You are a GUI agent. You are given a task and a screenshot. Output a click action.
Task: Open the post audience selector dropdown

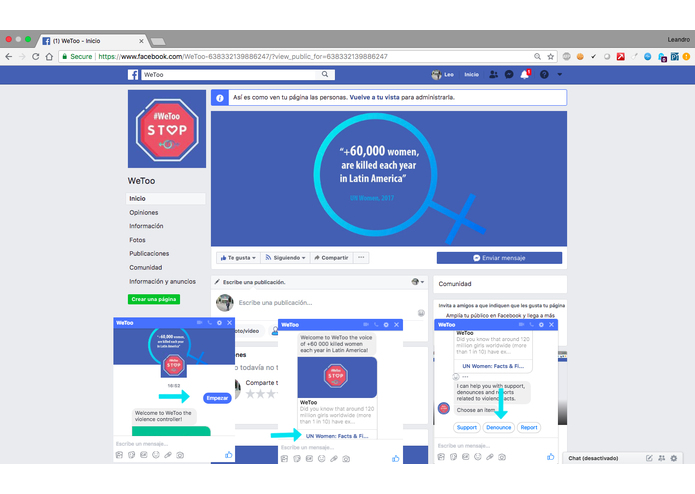coord(418,282)
